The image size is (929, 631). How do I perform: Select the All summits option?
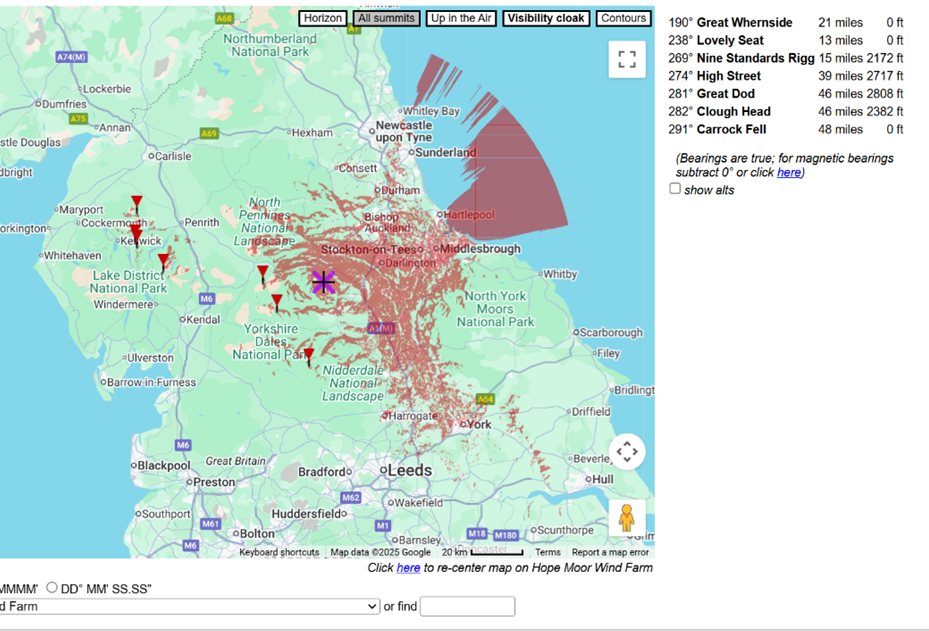(x=385, y=19)
